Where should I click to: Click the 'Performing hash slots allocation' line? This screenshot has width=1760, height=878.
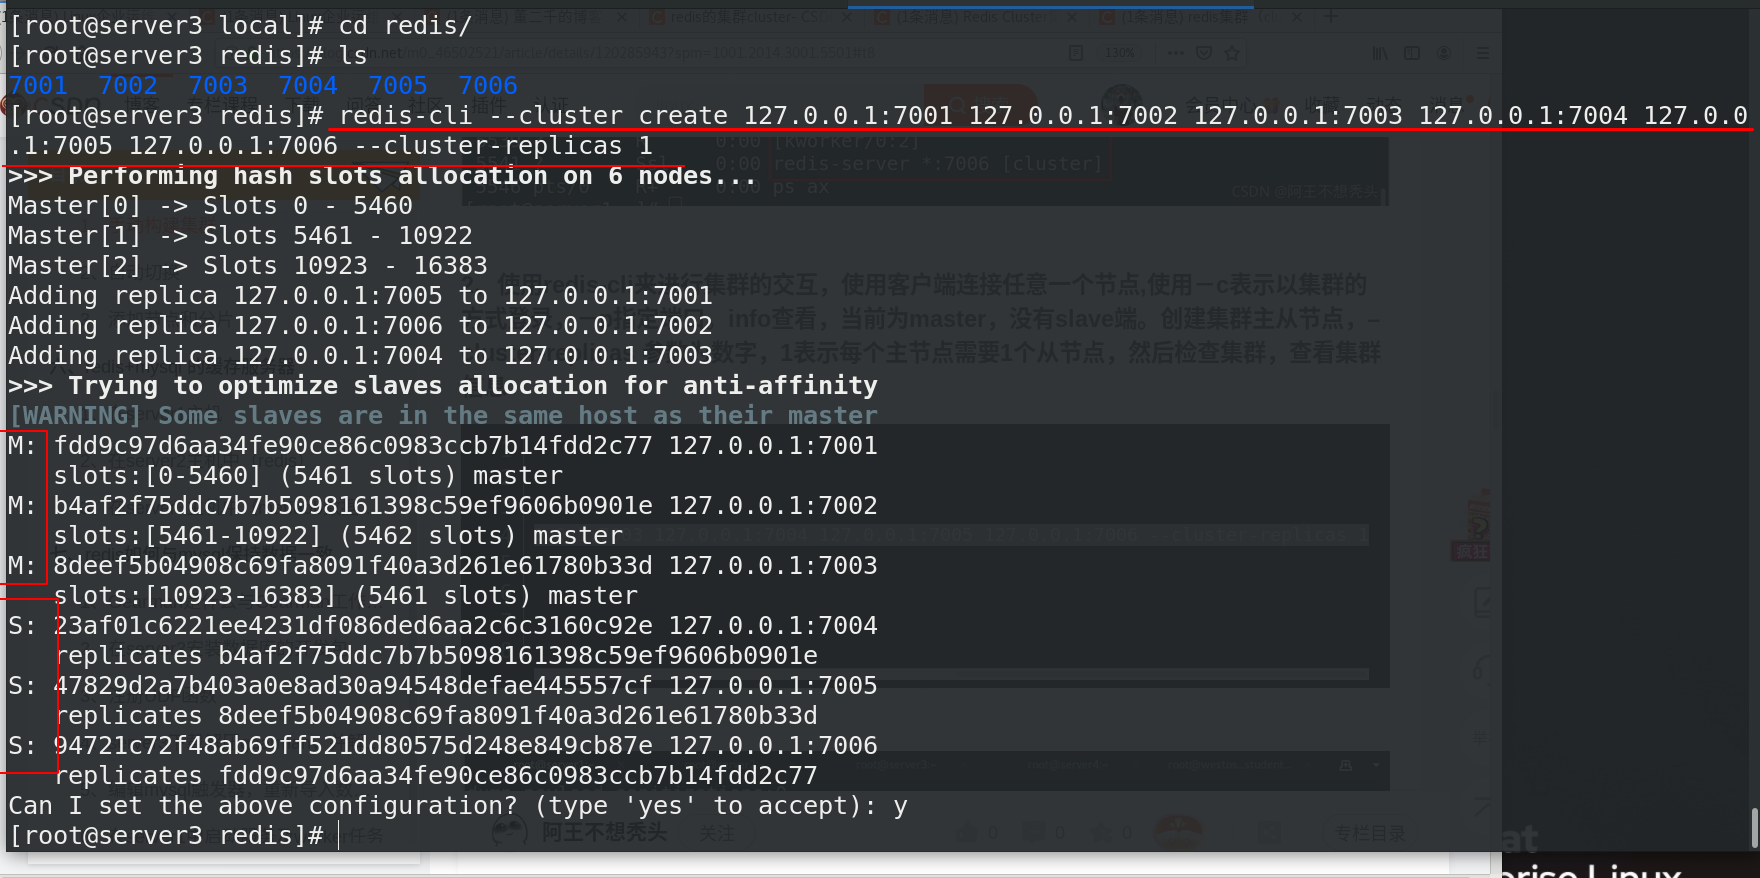382,176
